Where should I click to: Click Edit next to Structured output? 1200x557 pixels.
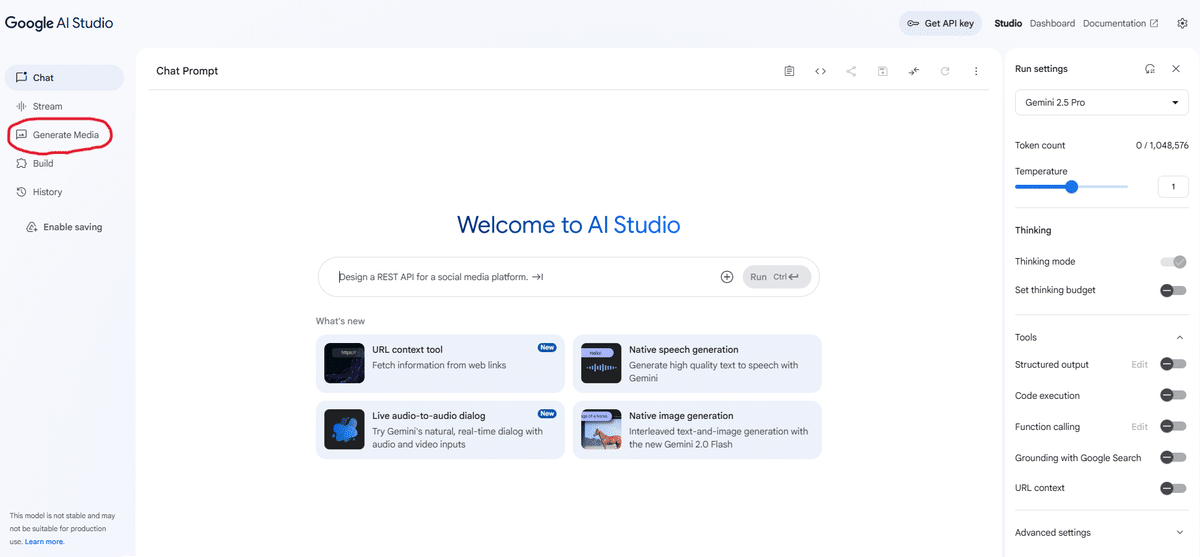click(1139, 365)
